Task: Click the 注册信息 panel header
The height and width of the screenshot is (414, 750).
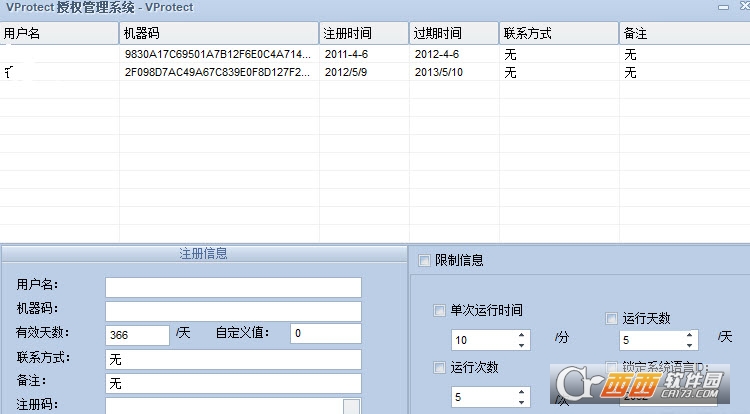Action: tap(204, 253)
